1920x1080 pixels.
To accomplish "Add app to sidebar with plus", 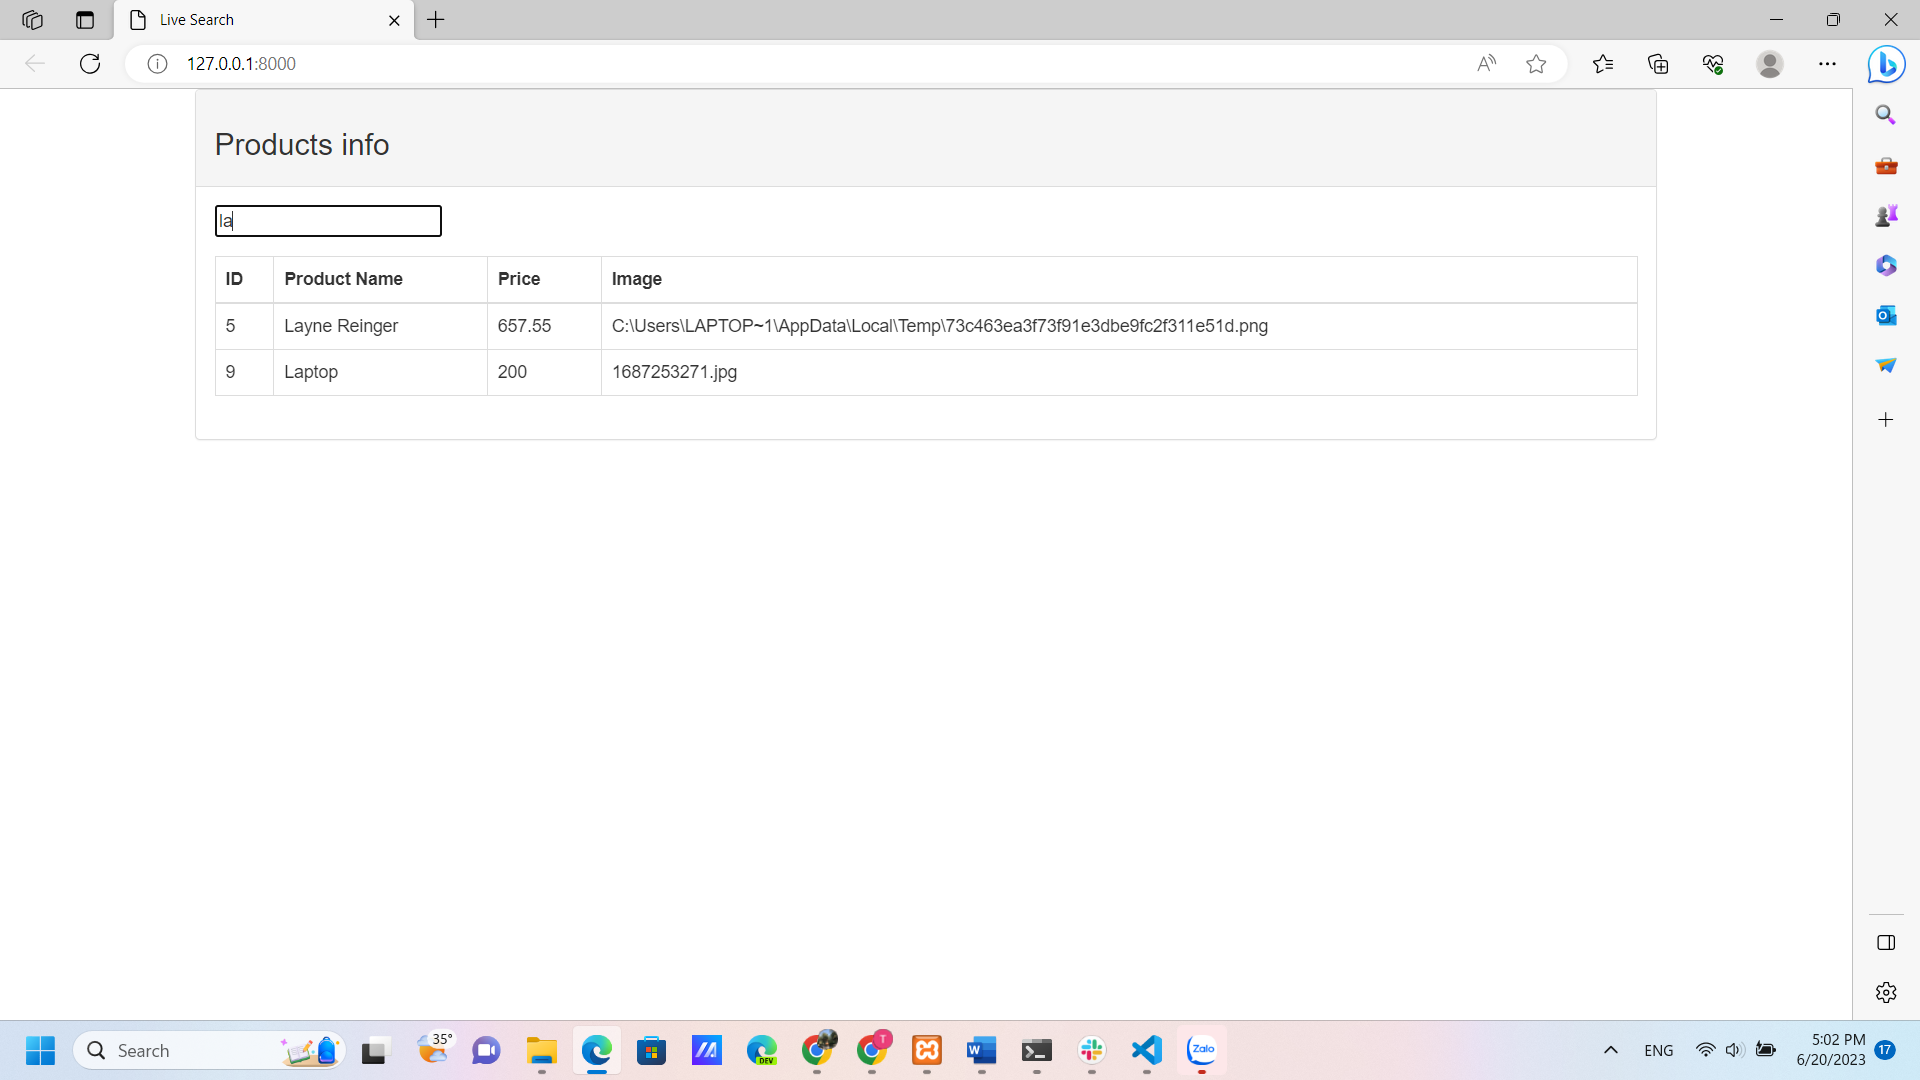I will click(x=1886, y=420).
